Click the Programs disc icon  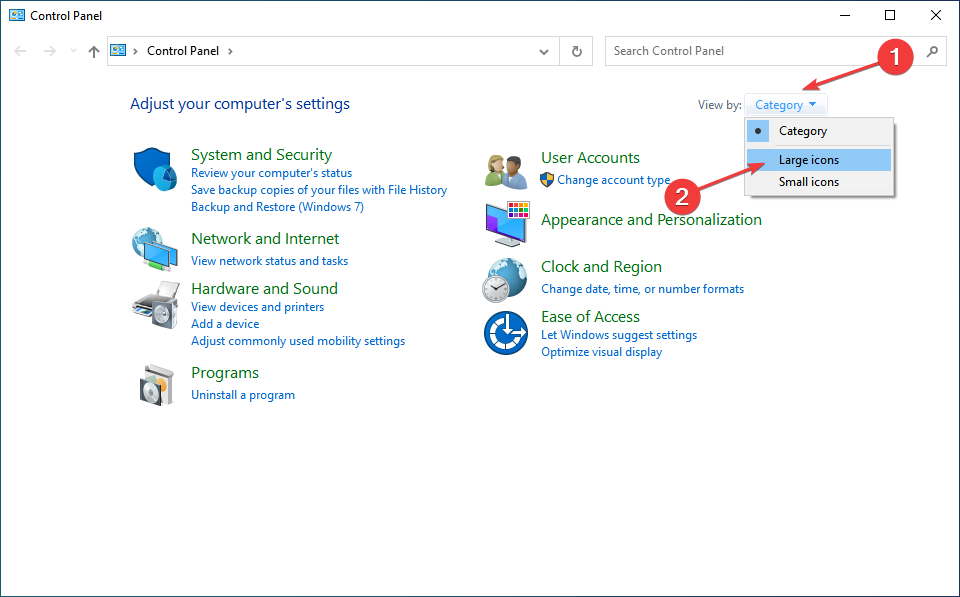157,385
